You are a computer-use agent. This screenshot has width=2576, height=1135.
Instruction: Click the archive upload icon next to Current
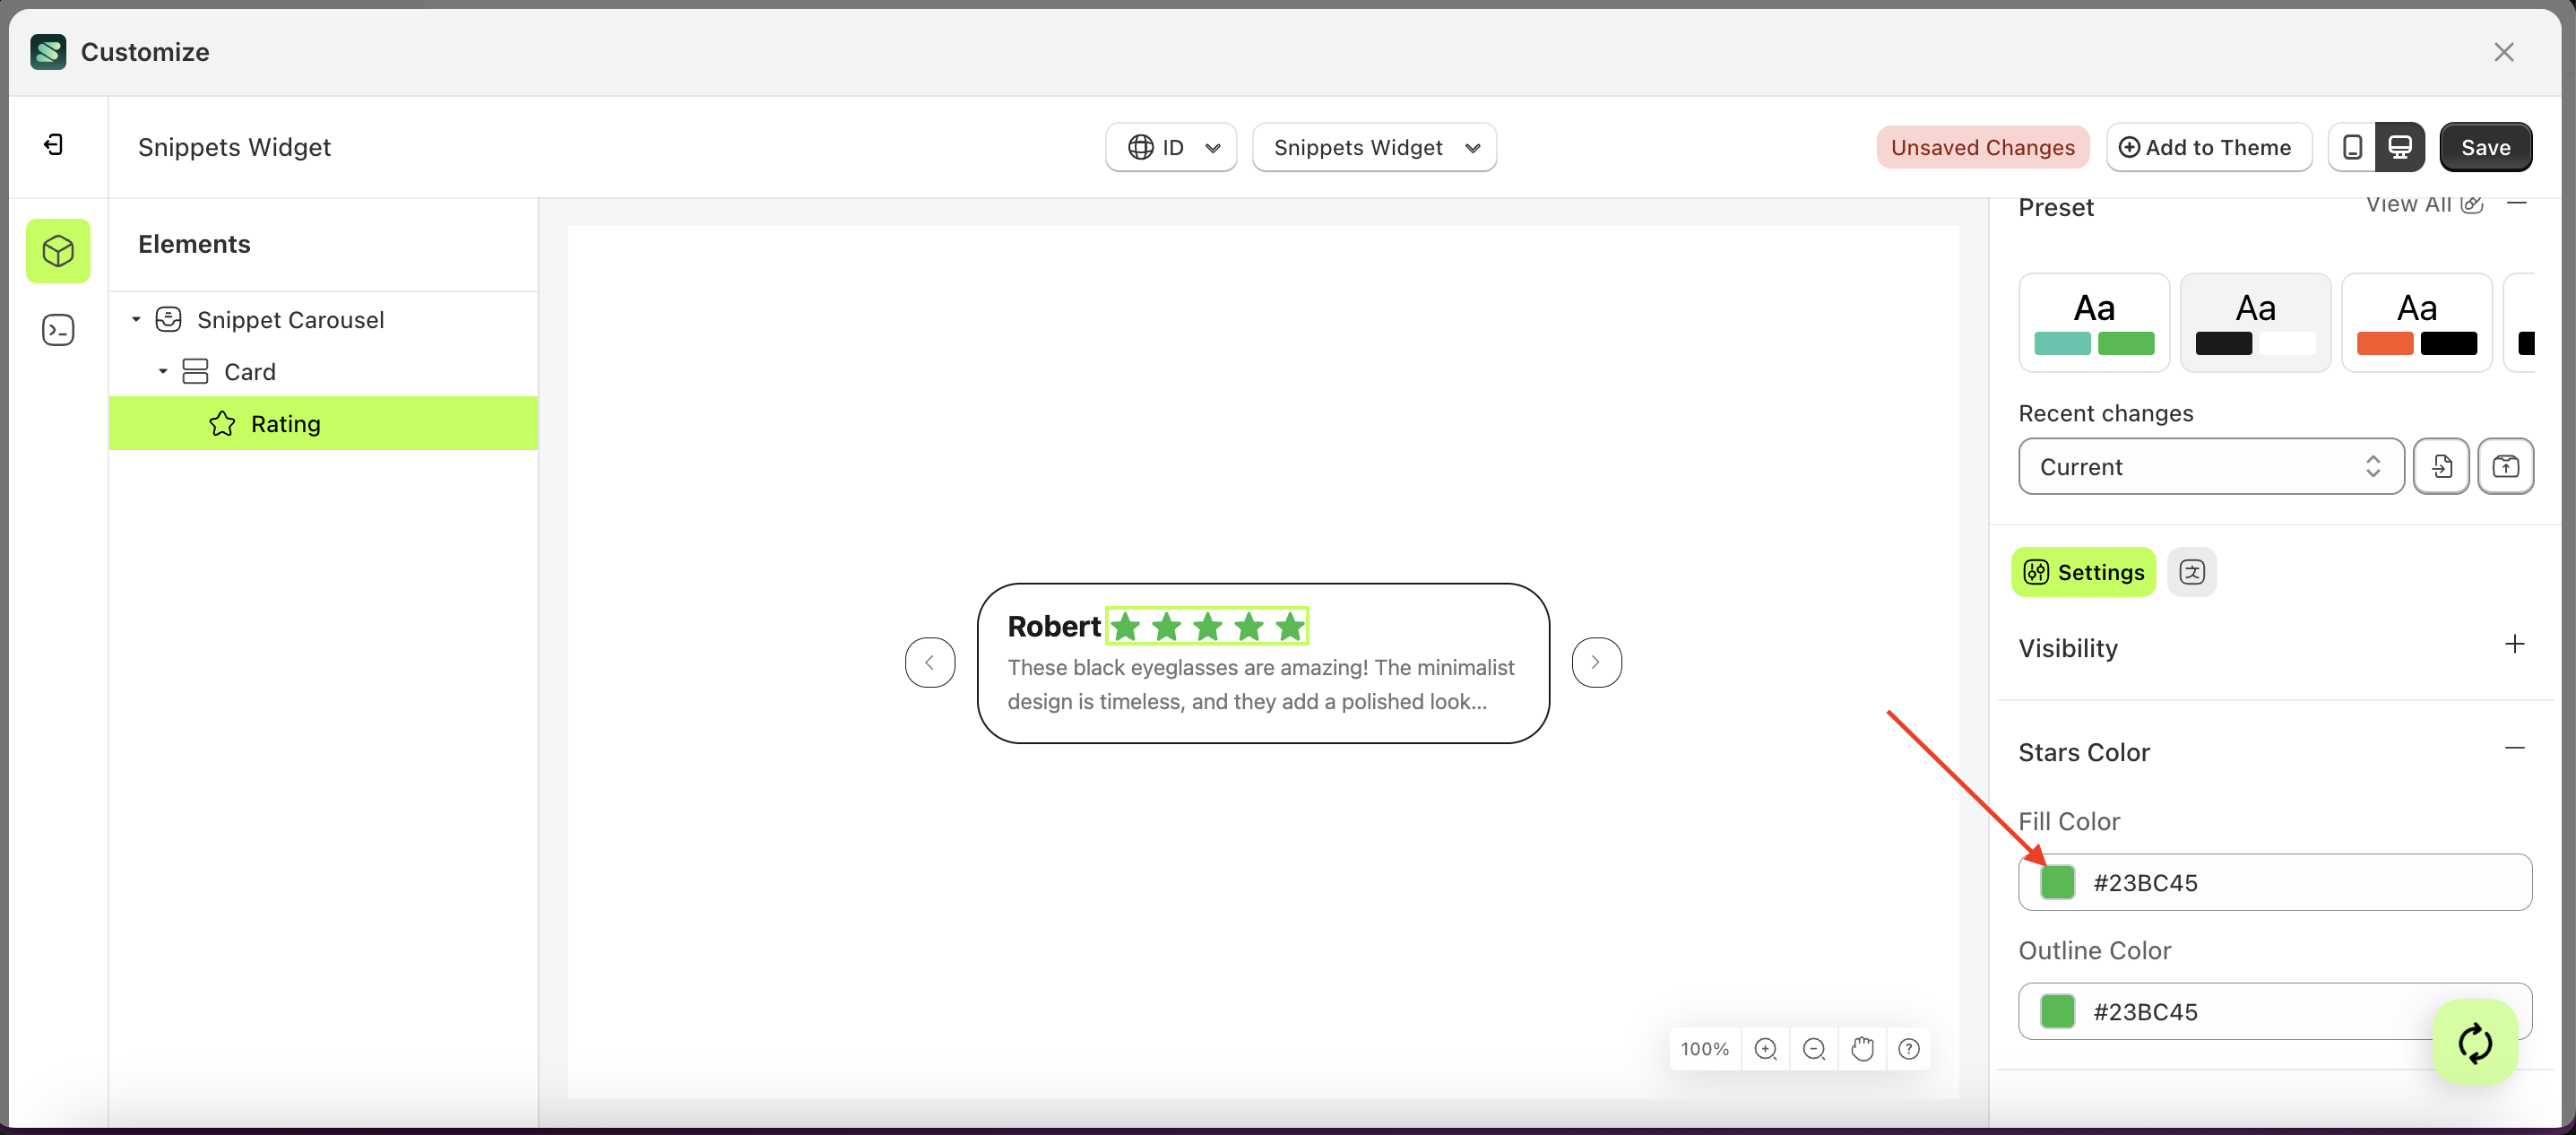(x=2506, y=466)
